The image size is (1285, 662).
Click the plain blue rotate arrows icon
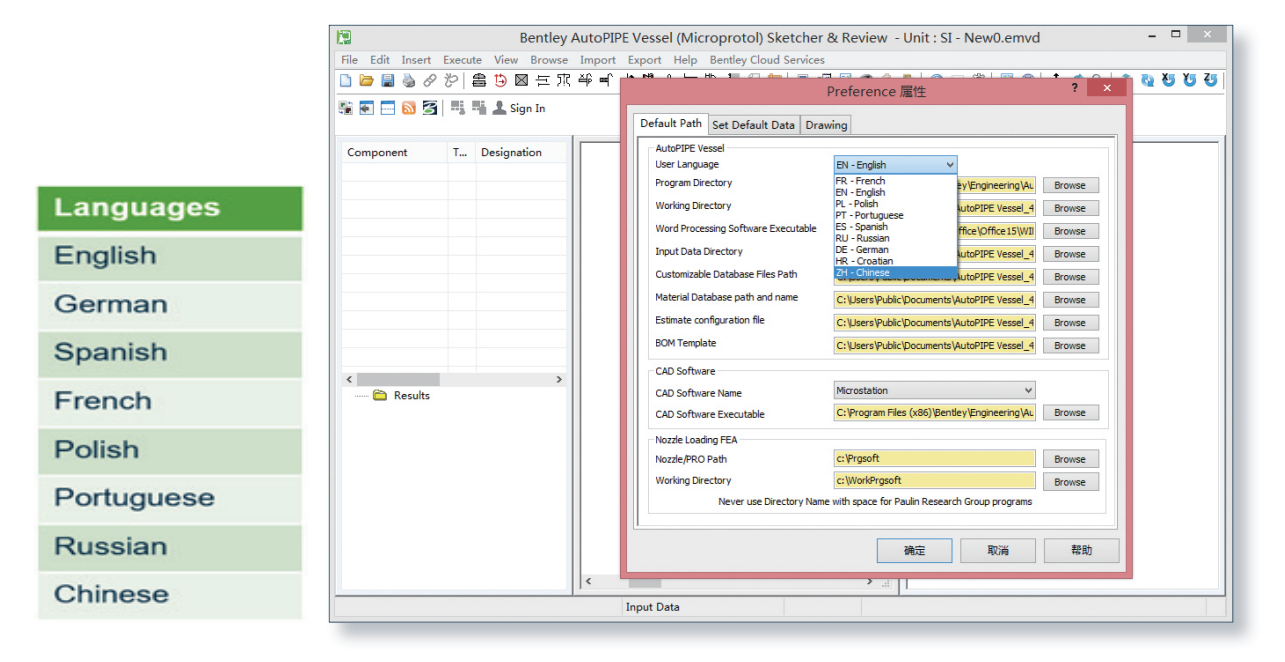coord(1147,80)
